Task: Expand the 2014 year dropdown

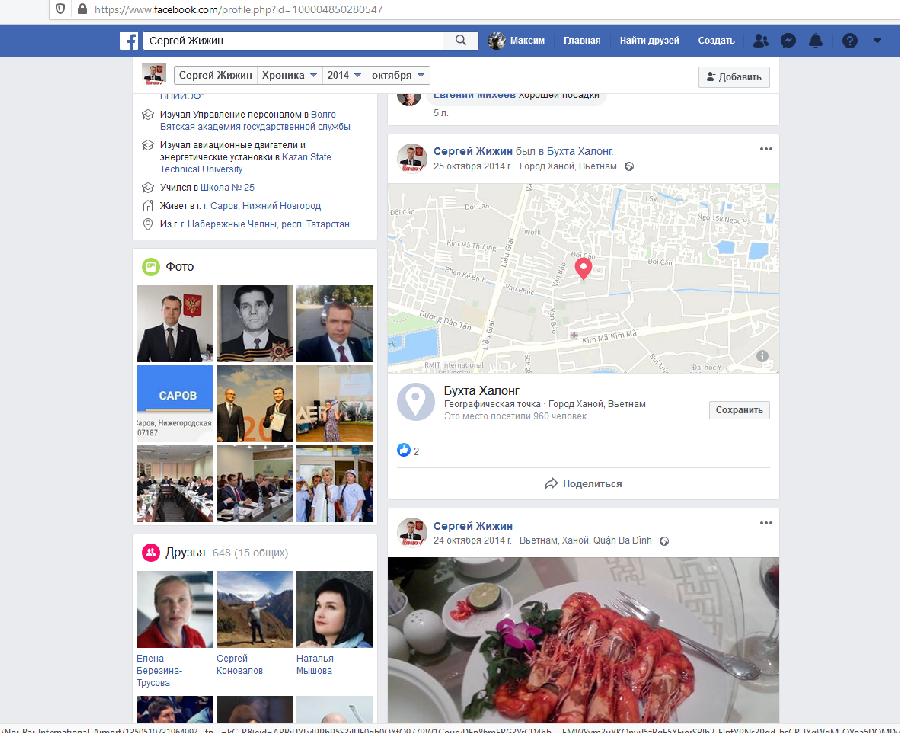Action: [x=343, y=76]
